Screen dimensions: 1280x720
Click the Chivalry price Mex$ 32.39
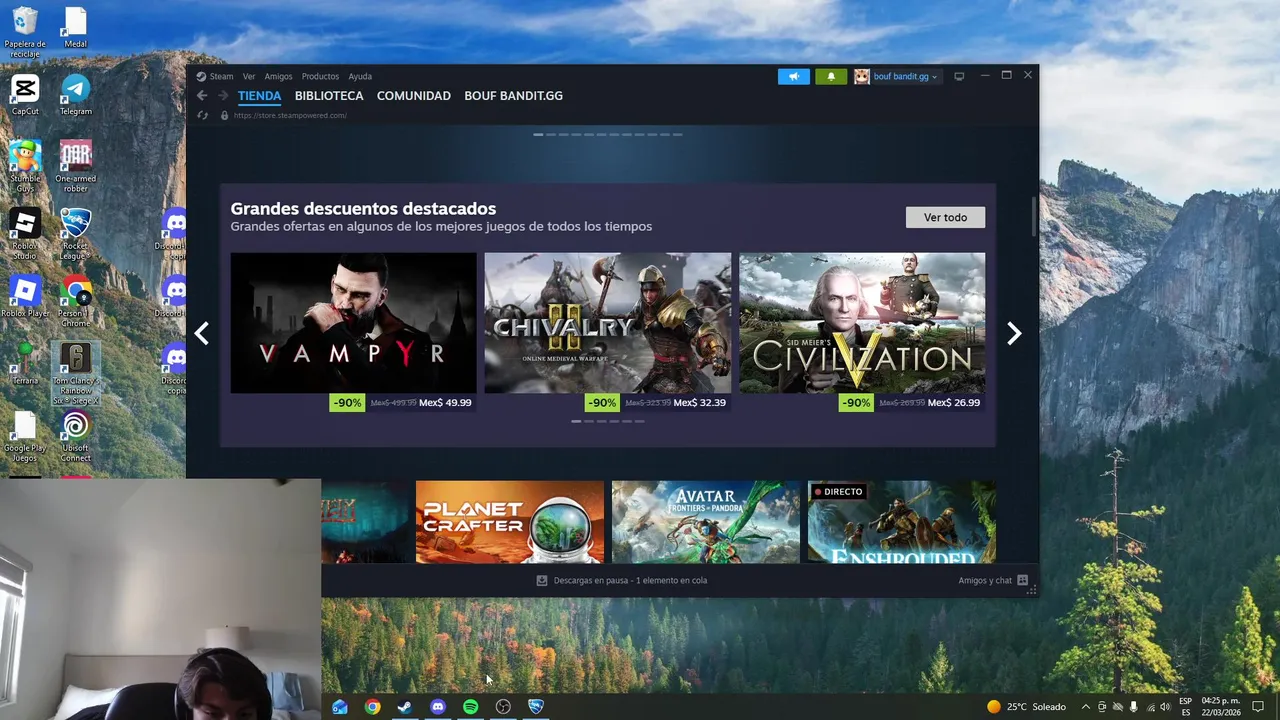point(700,403)
